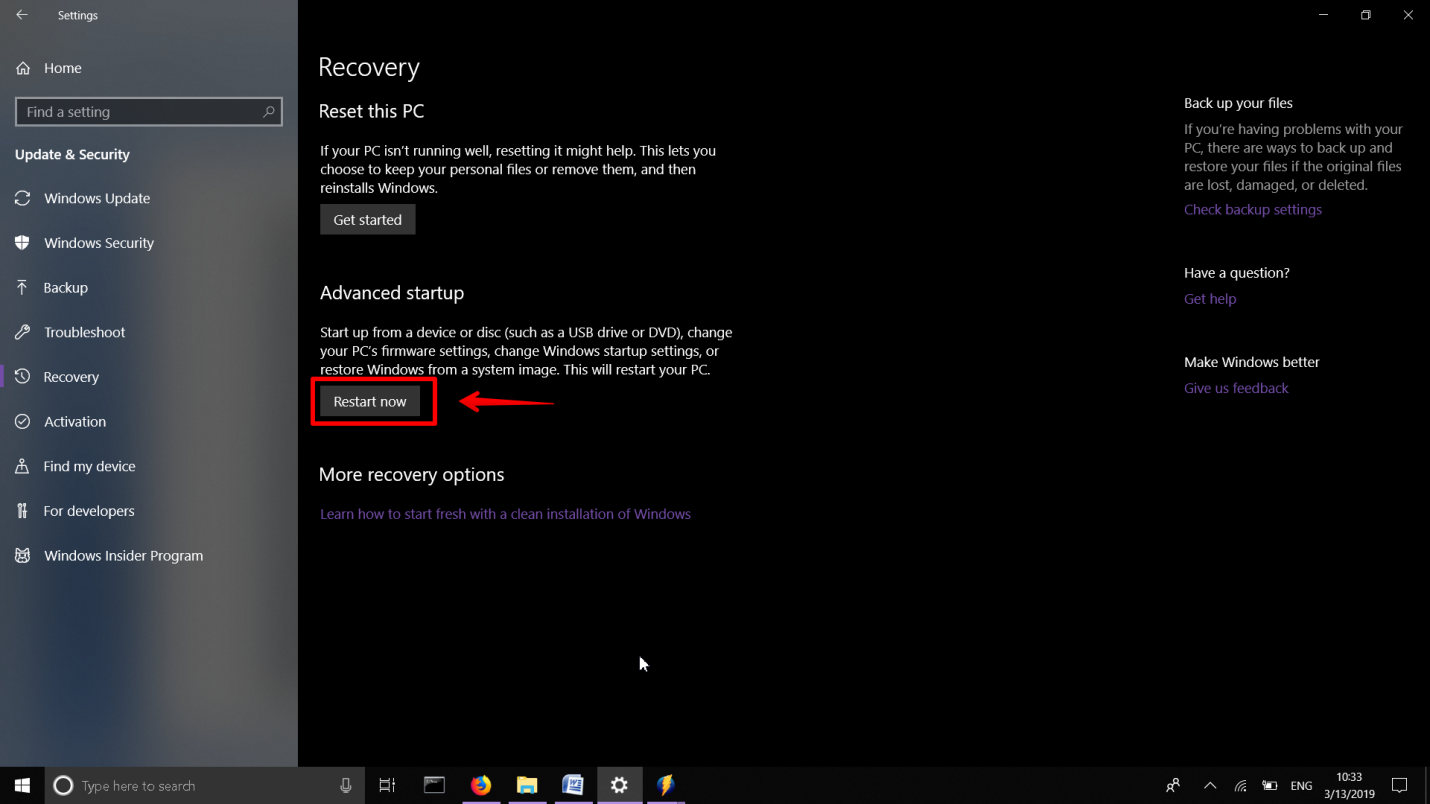This screenshot has height=804, width=1430.
Task: Open Windows Update from the sidebar
Action: pyautogui.click(x=95, y=198)
